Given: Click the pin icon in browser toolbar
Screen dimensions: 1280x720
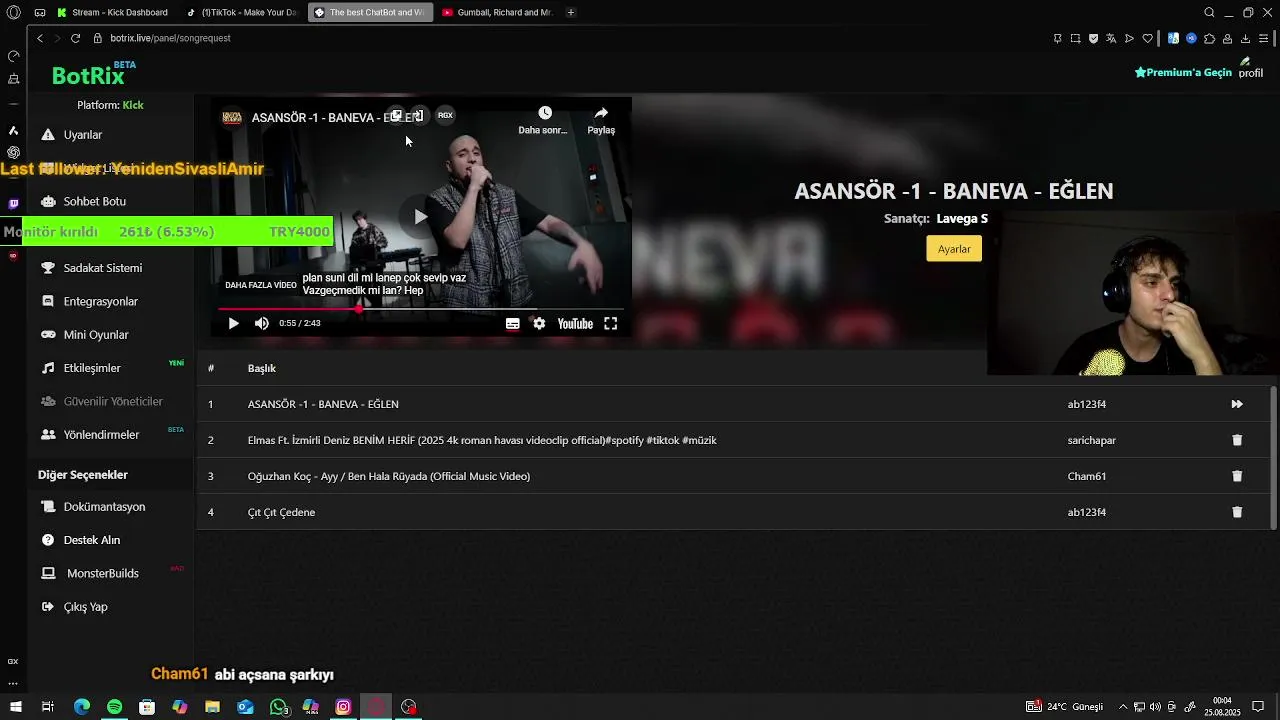Looking at the screenshot, I should [1057, 38].
